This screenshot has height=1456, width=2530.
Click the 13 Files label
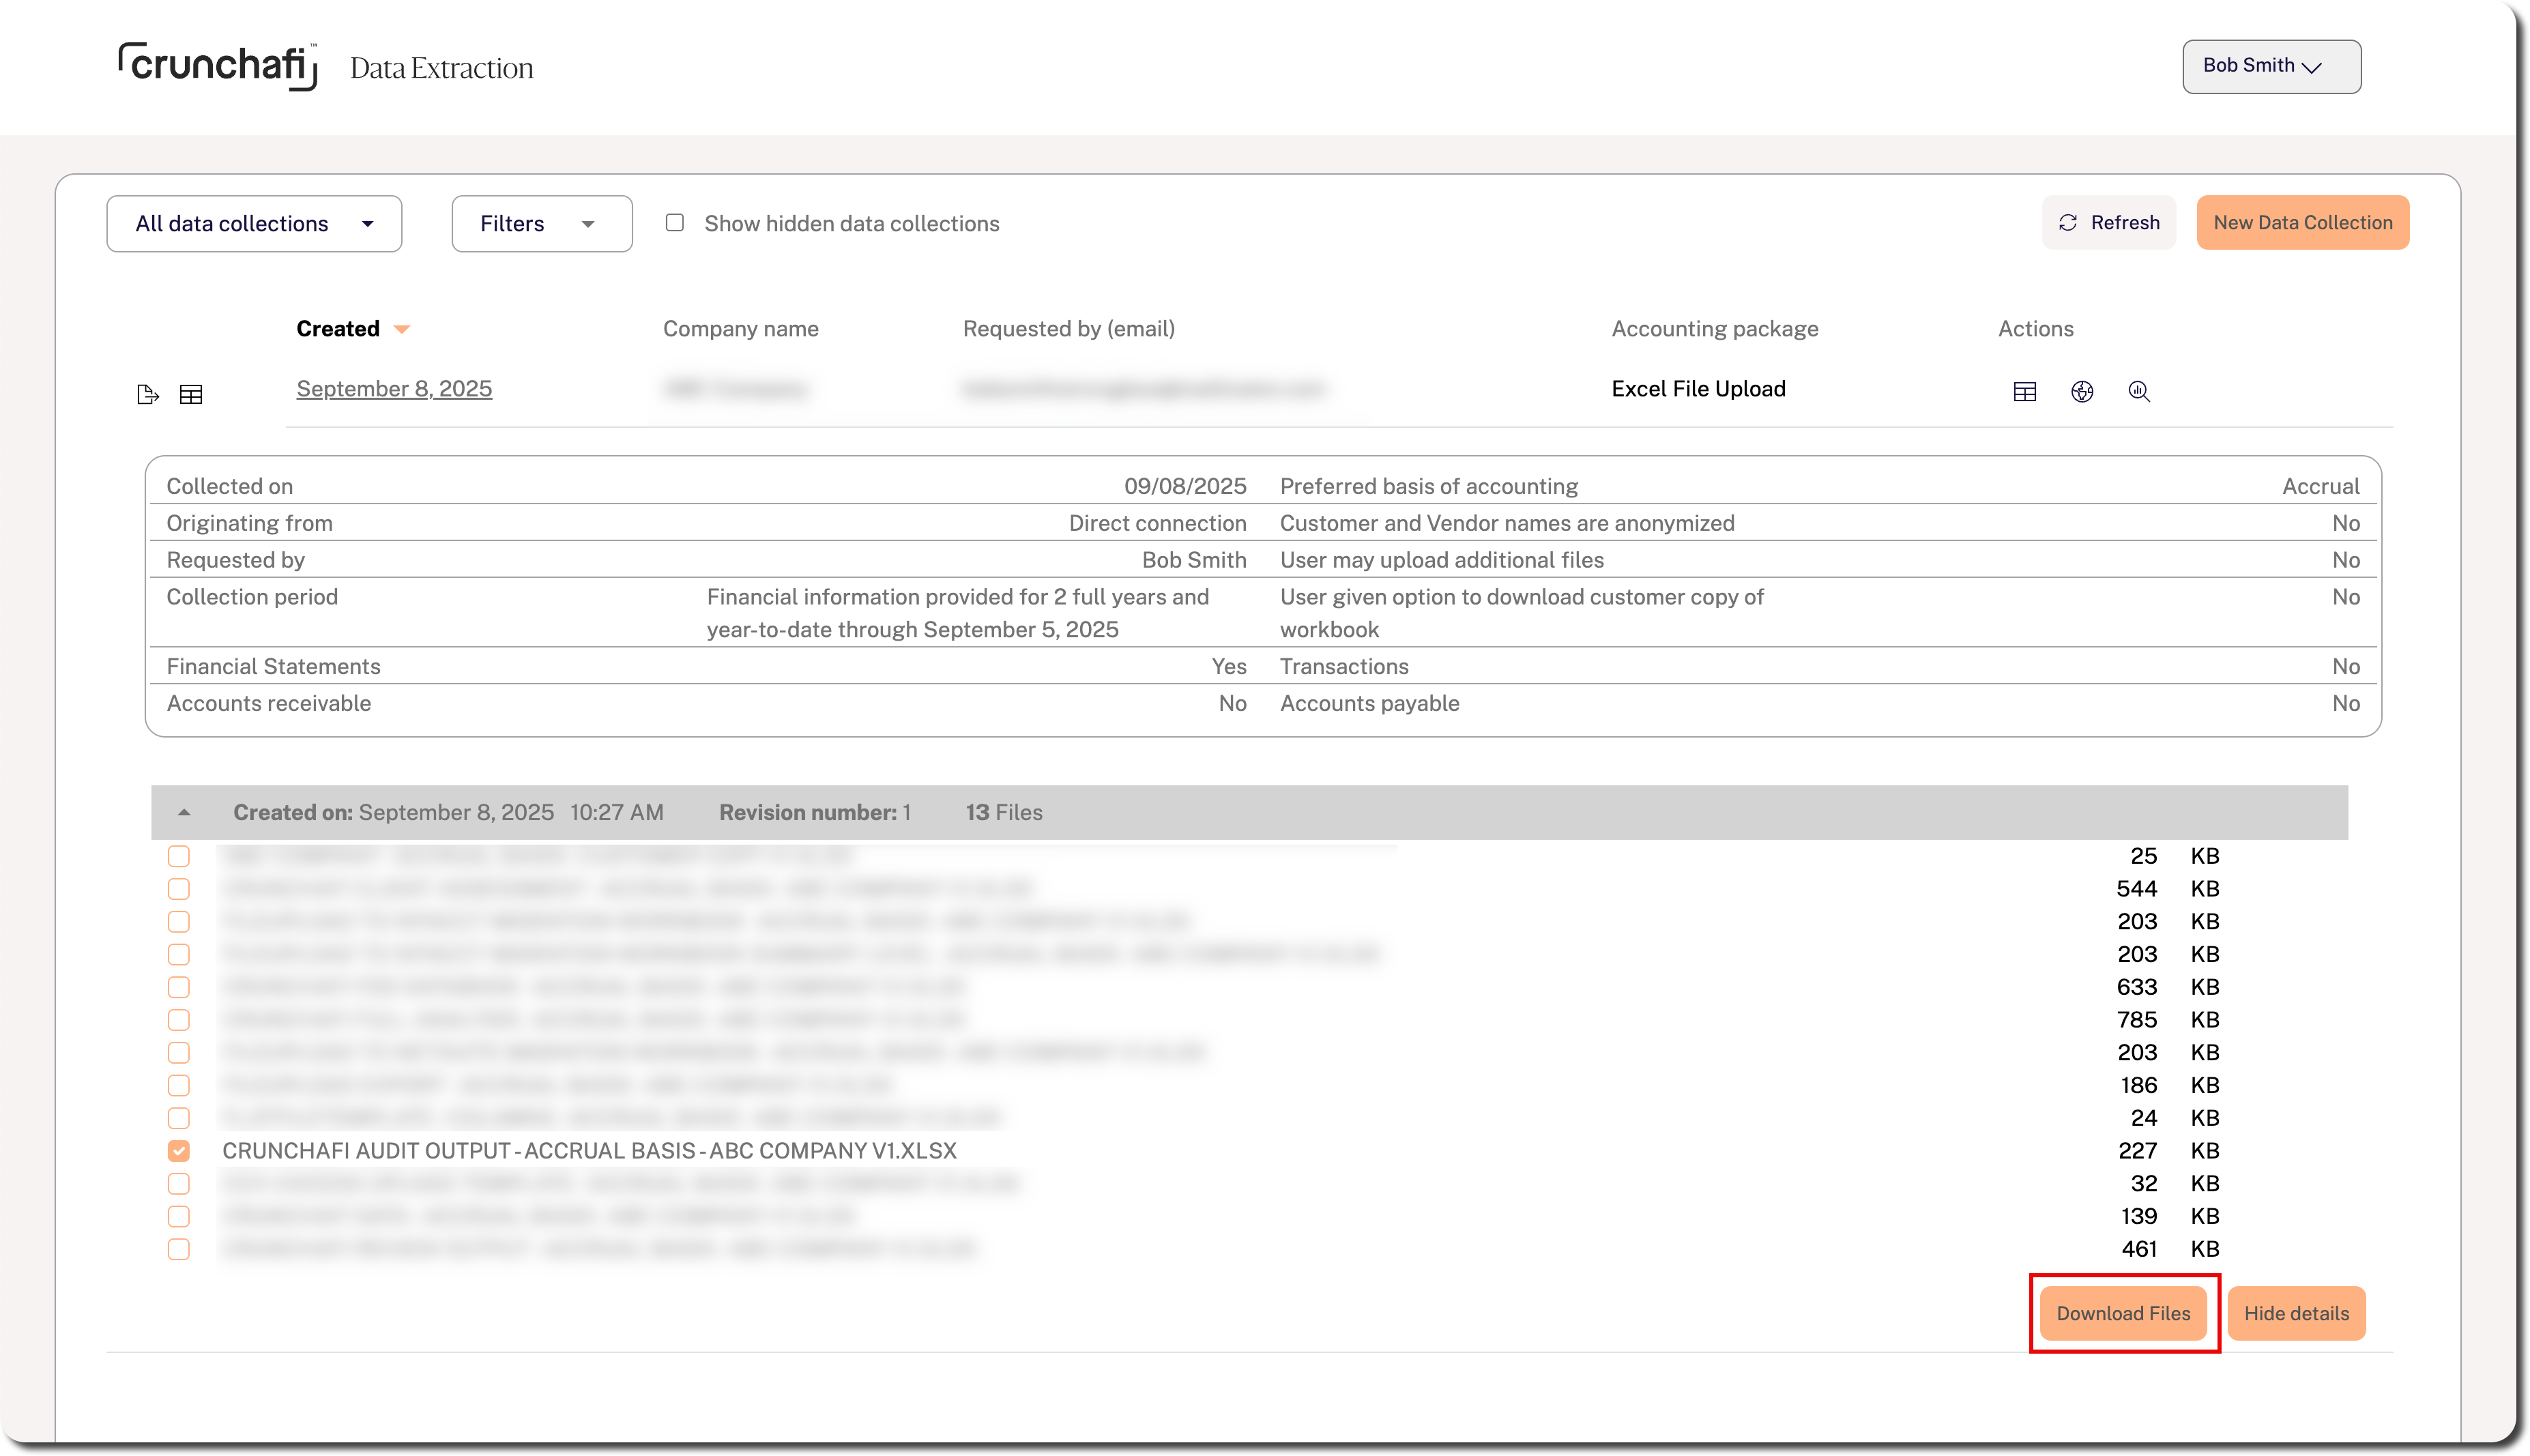[1004, 813]
